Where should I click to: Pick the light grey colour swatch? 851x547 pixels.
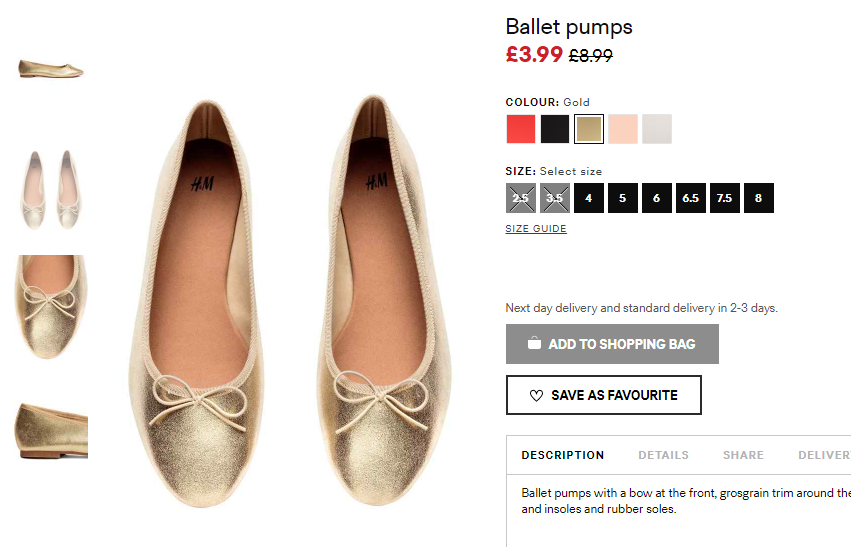click(x=657, y=129)
